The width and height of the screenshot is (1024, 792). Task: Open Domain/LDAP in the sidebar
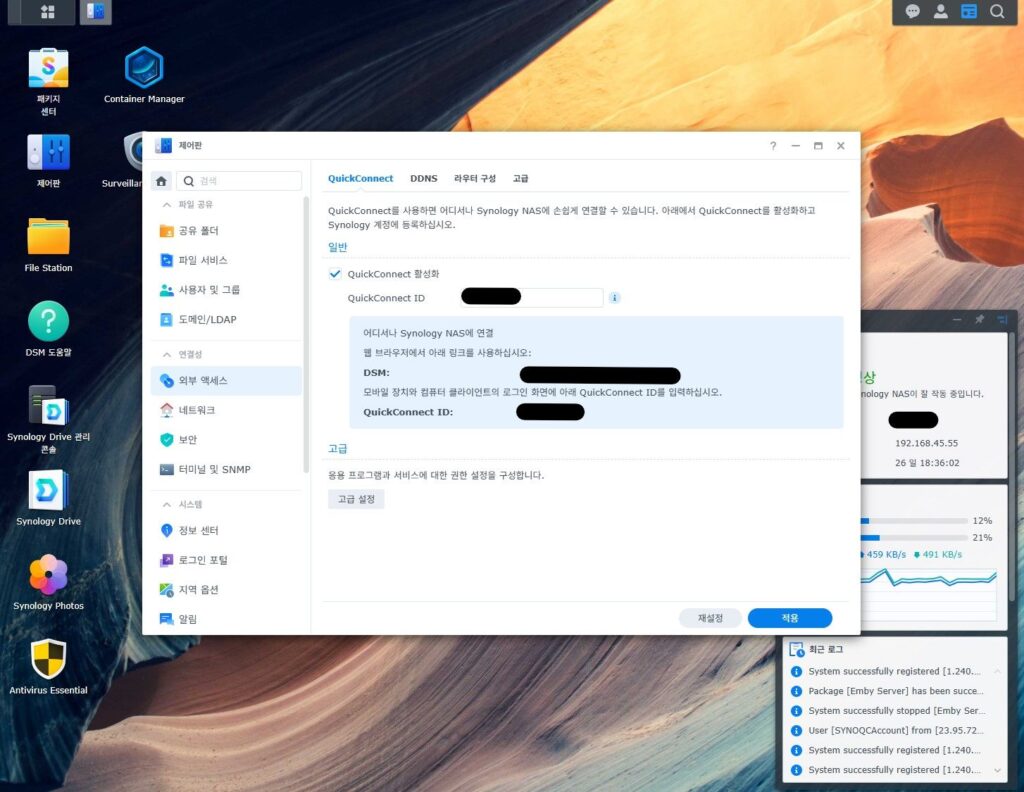[226, 319]
